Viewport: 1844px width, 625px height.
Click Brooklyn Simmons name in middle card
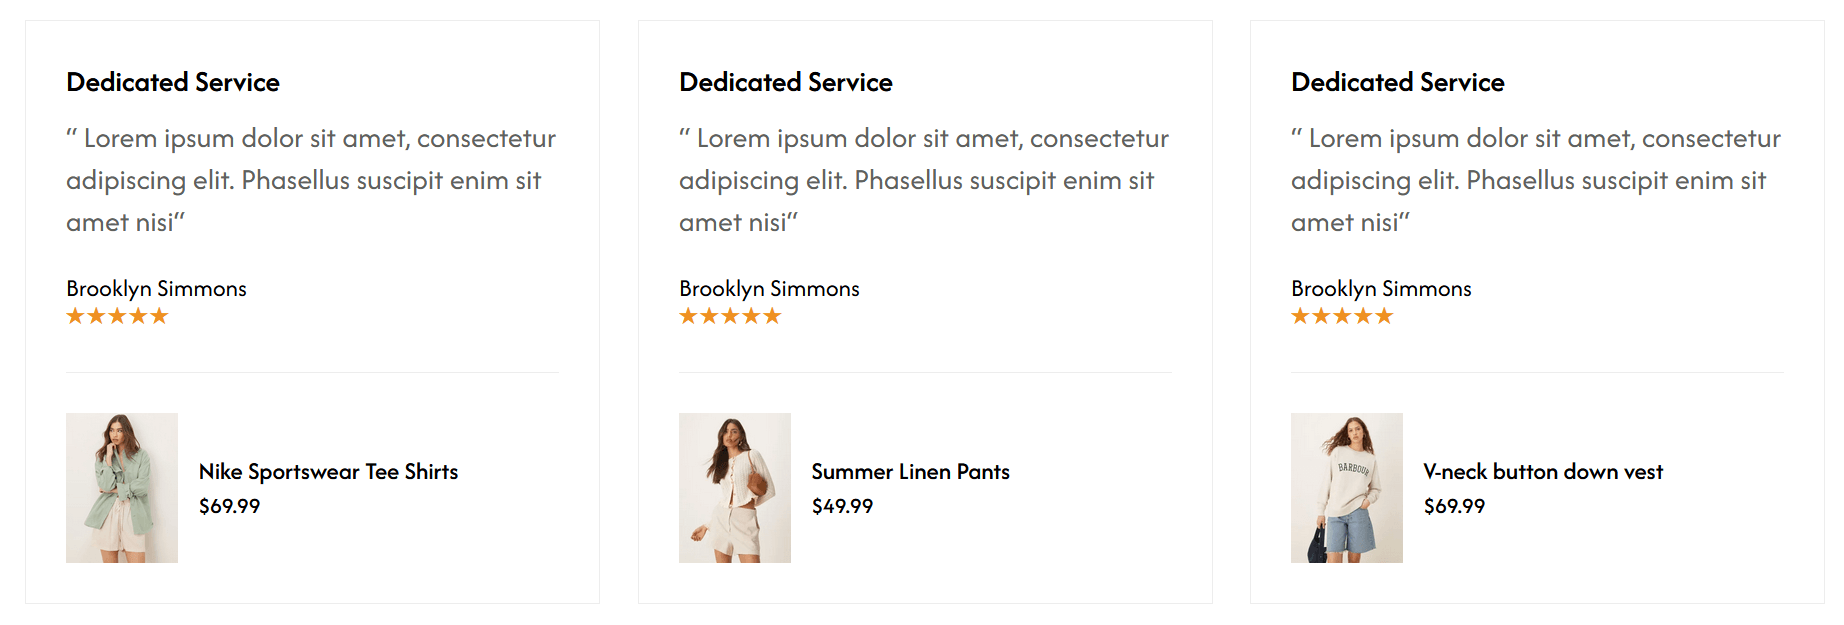coord(769,289)
